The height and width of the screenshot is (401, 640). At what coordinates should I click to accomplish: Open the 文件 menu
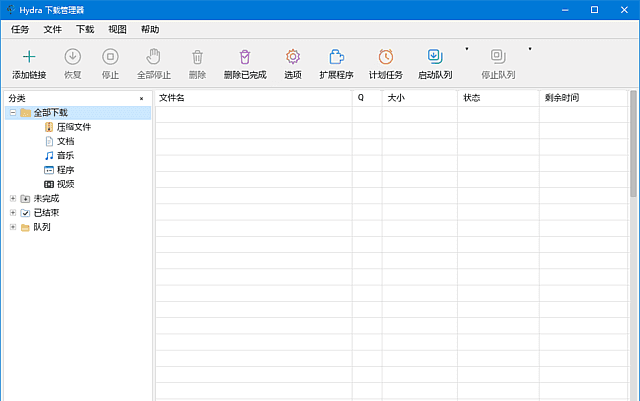tap(53, 29)
